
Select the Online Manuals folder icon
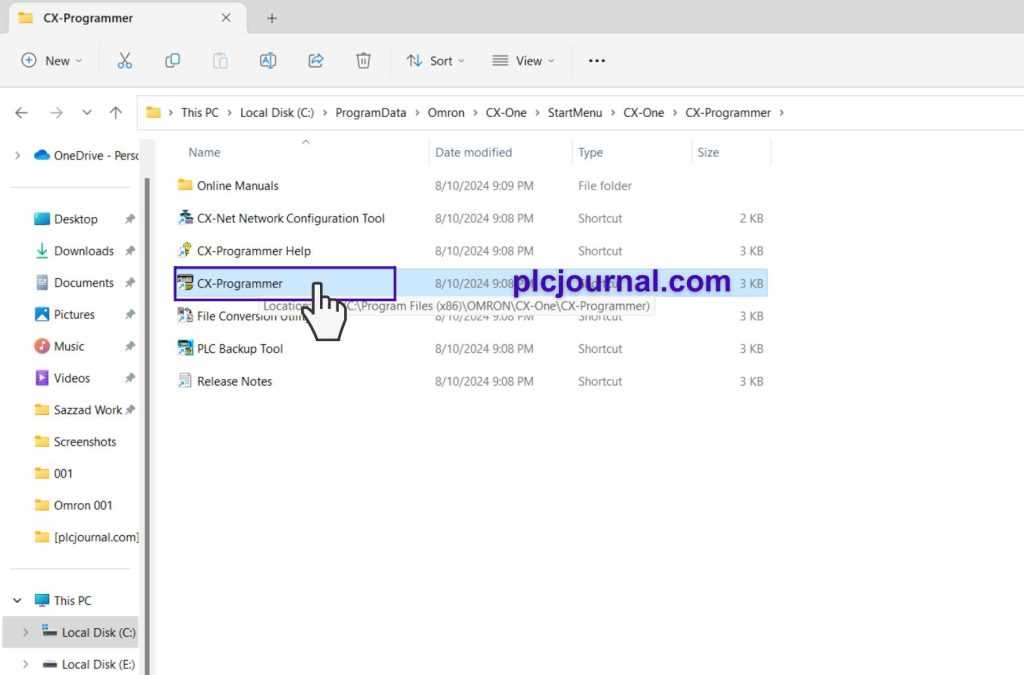[185, 185]
